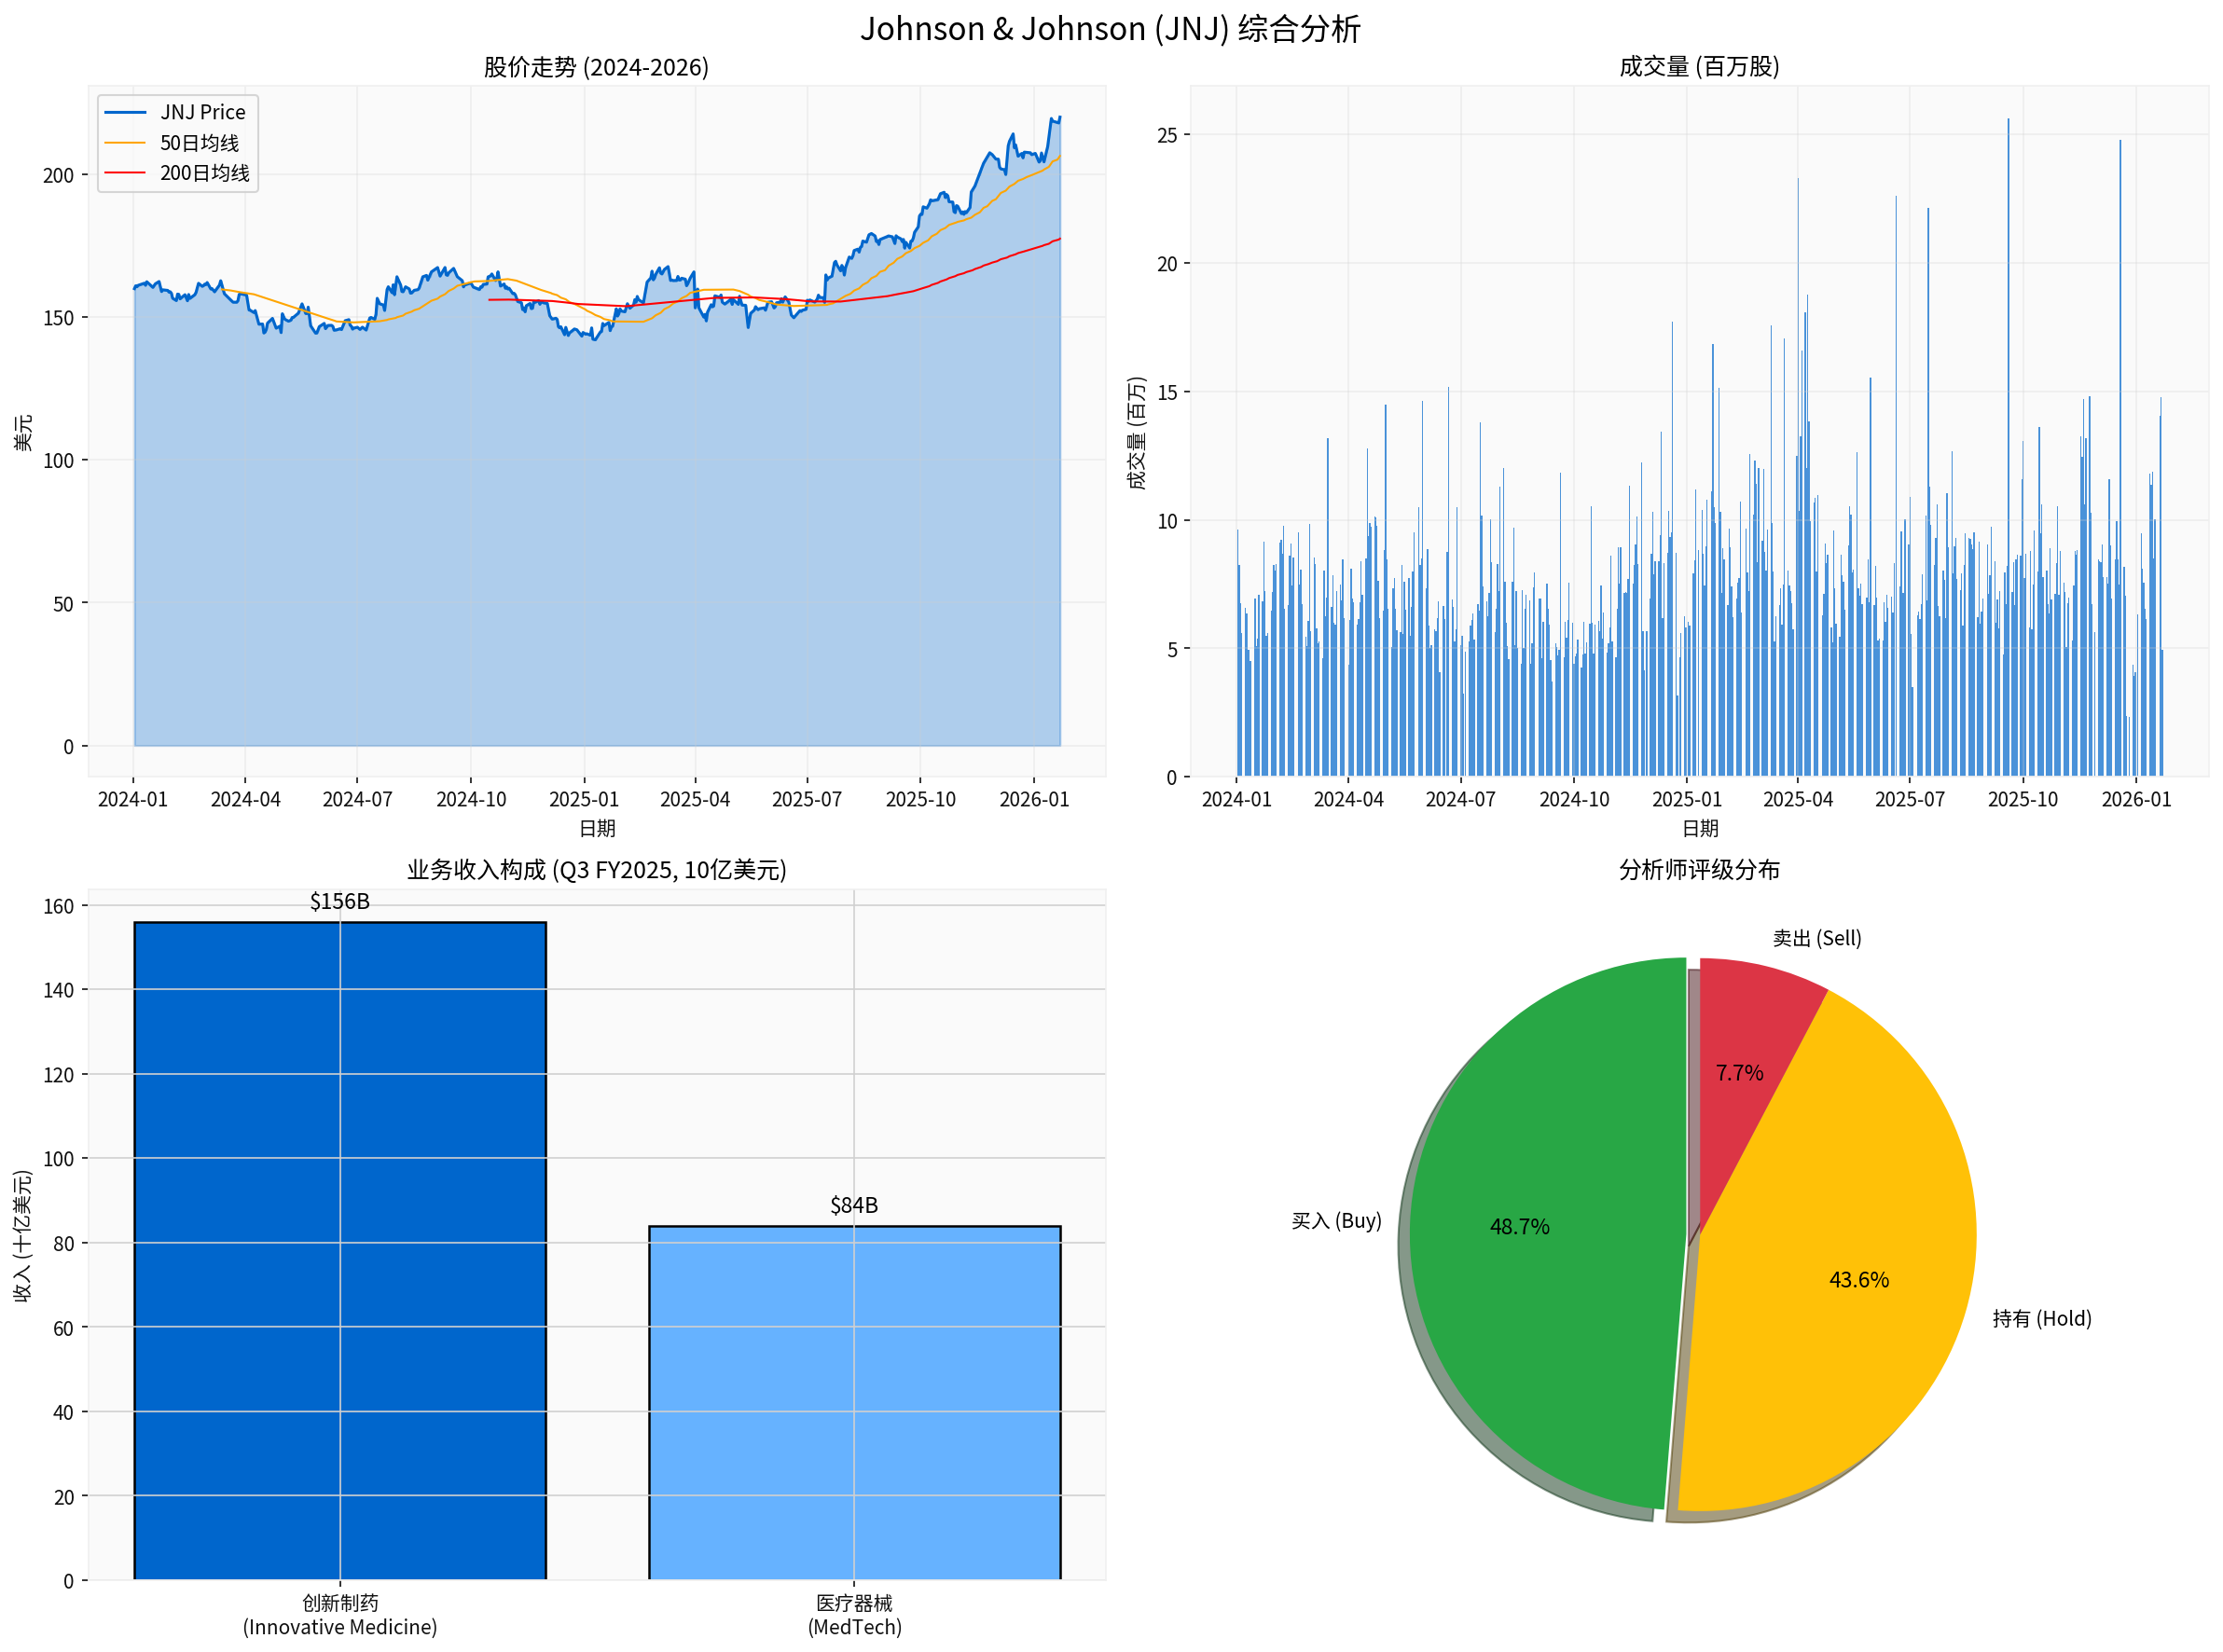Click the 200日均线 legend entry
This screenshot has width=2223, height=1652.
pos(203,173)
